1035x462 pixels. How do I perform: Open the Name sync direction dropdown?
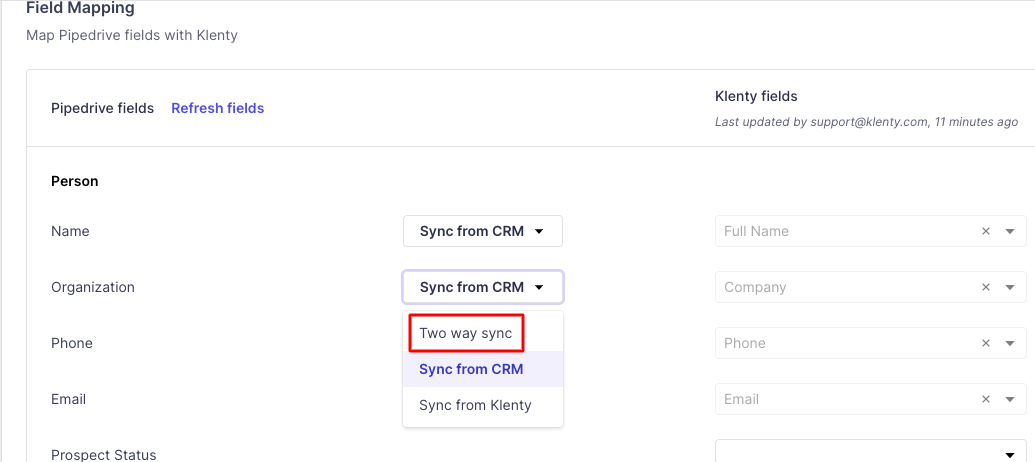pyautogui.click(x=482, y=231)
